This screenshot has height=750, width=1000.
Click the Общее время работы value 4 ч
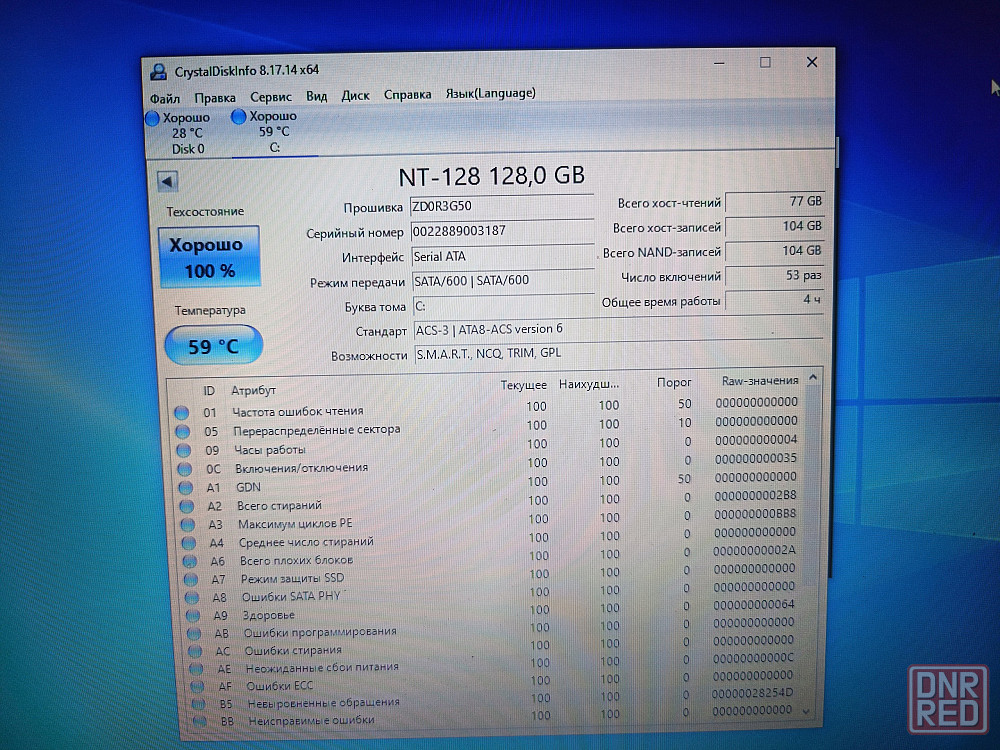click(x=775, y=300)
